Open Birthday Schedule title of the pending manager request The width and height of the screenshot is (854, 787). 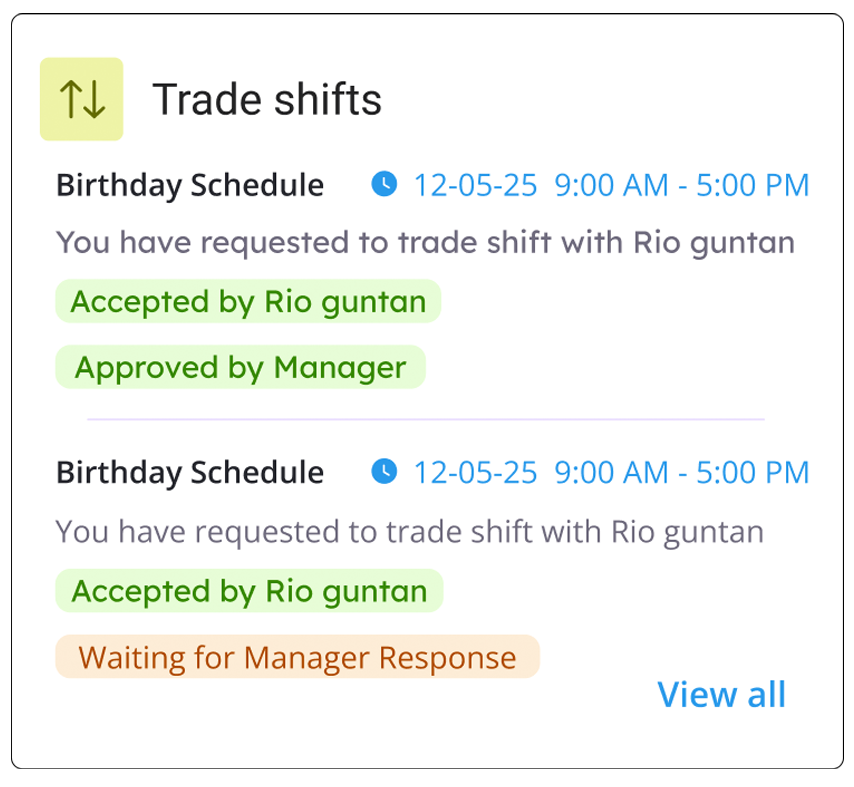coord(190,472)
